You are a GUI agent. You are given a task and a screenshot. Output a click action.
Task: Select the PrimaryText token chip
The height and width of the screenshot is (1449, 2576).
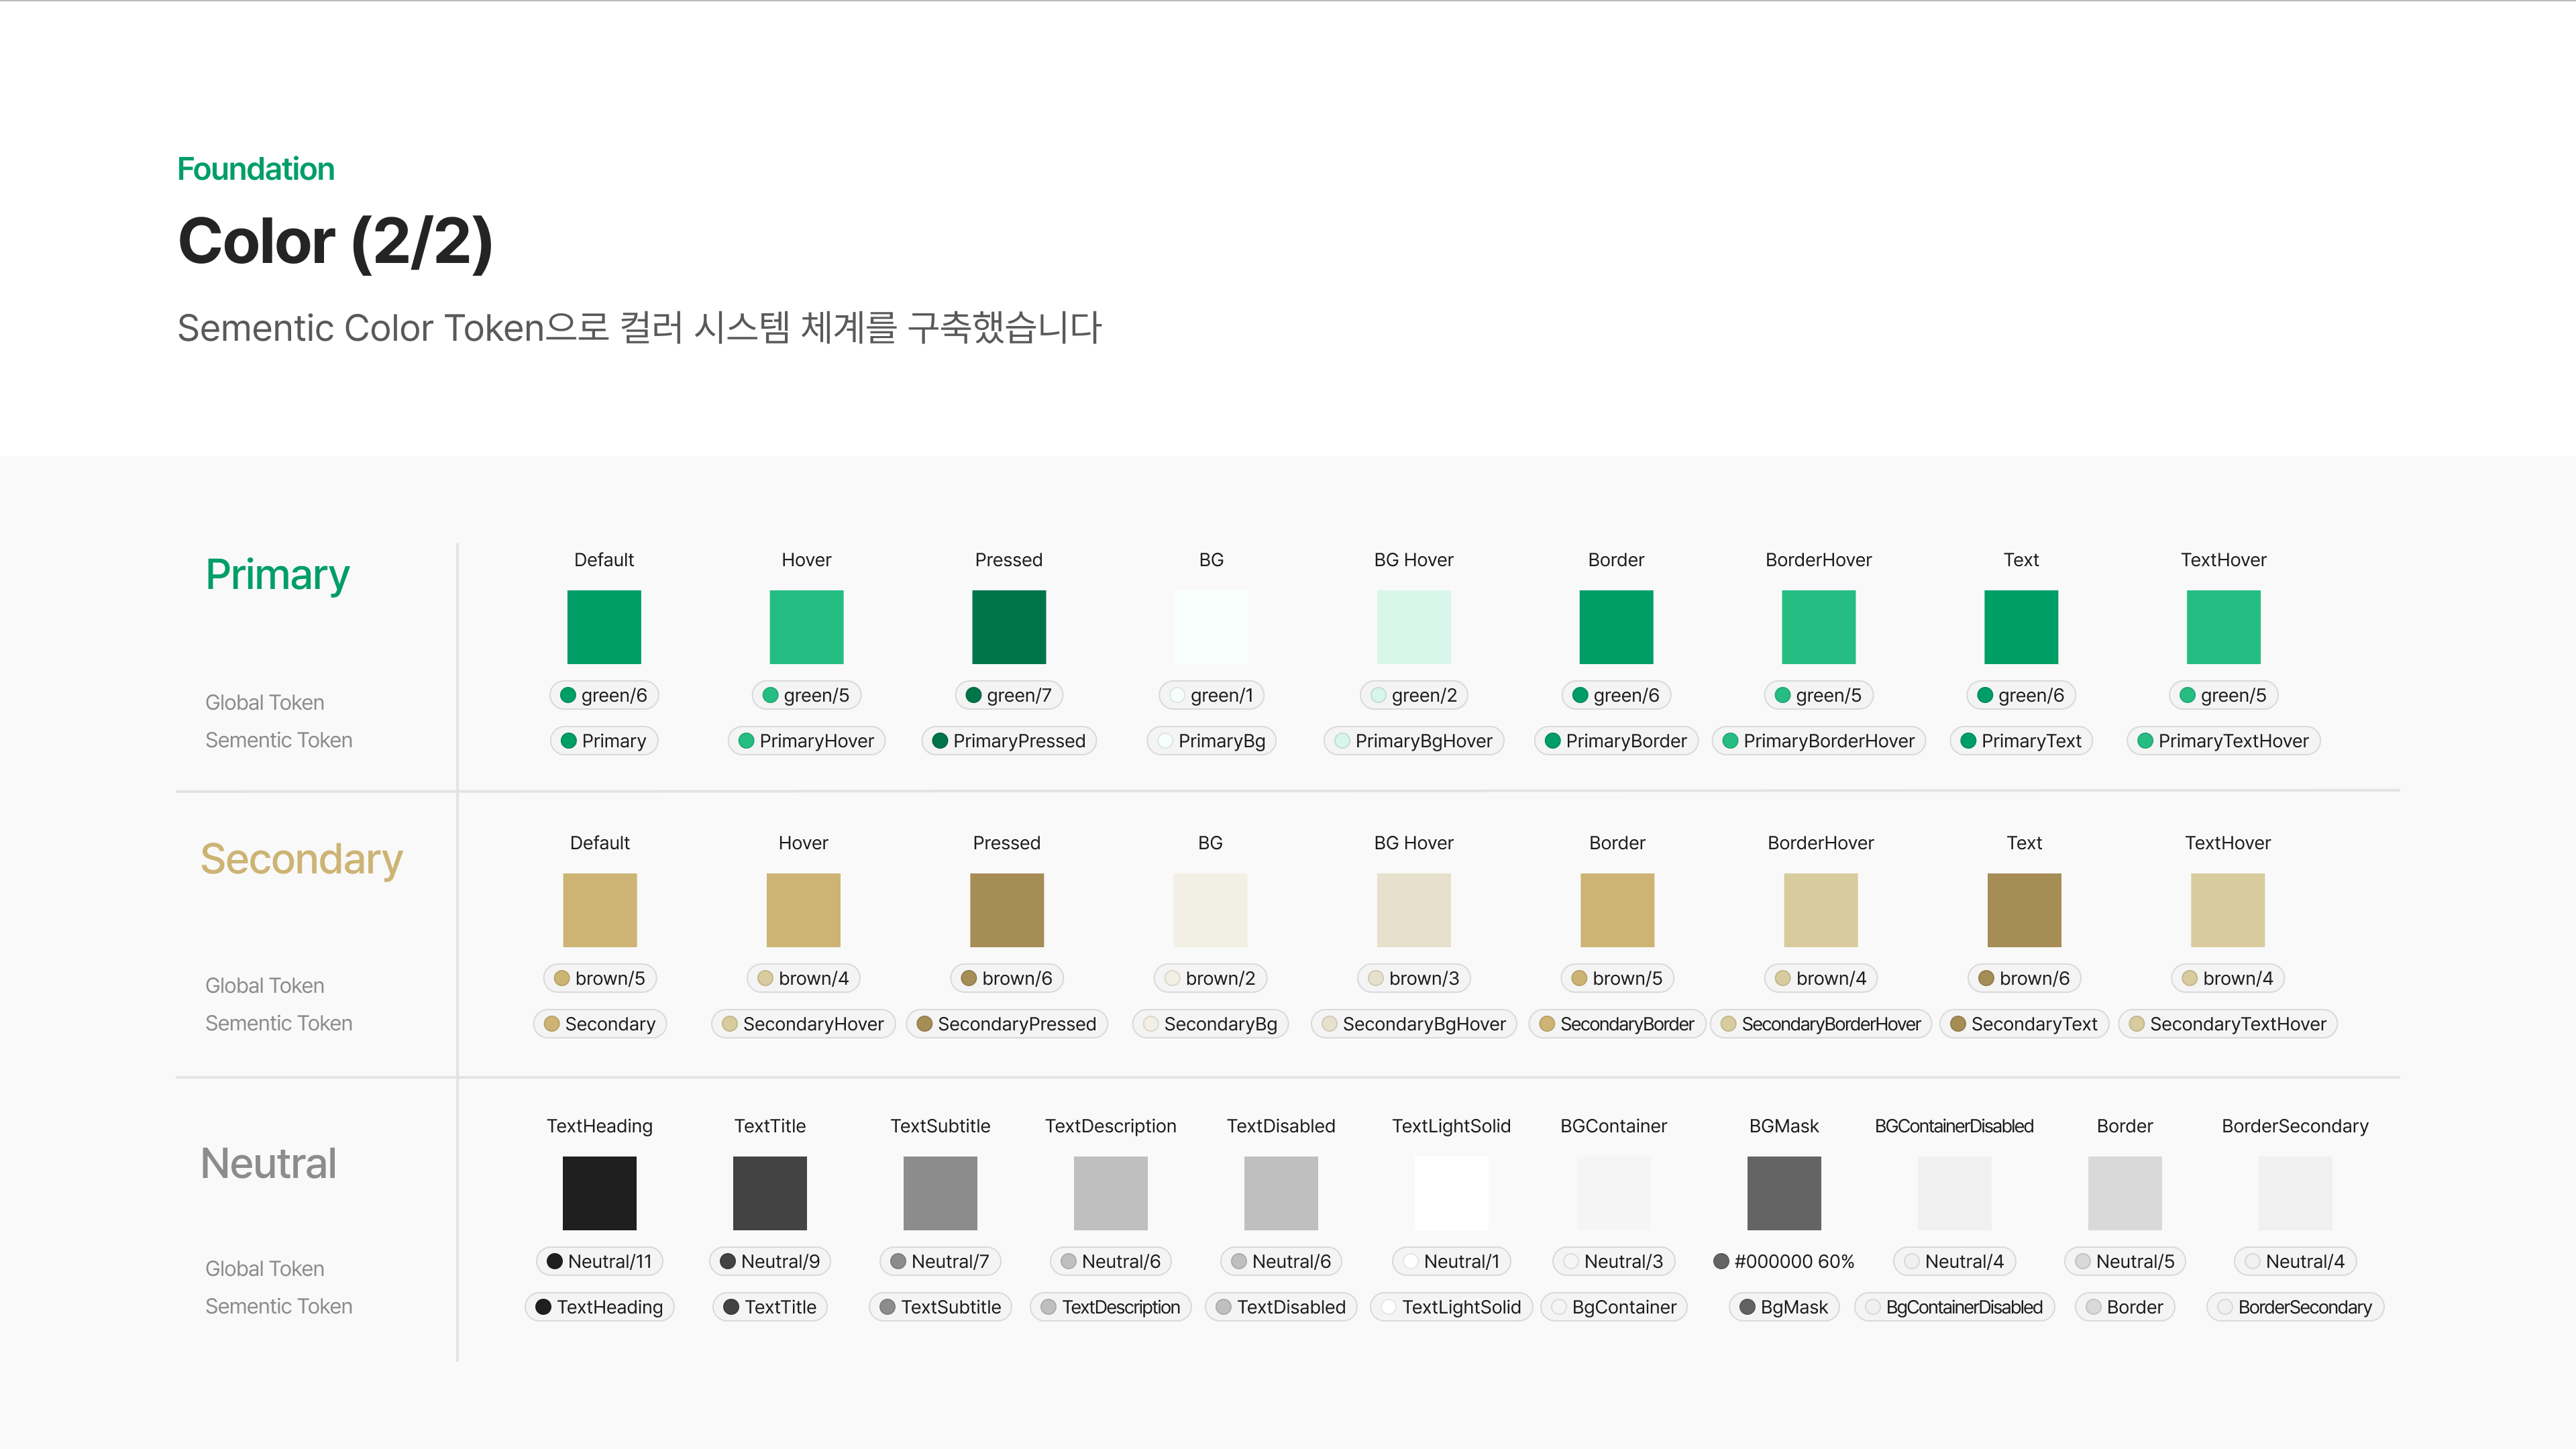tap(2020, 741)
